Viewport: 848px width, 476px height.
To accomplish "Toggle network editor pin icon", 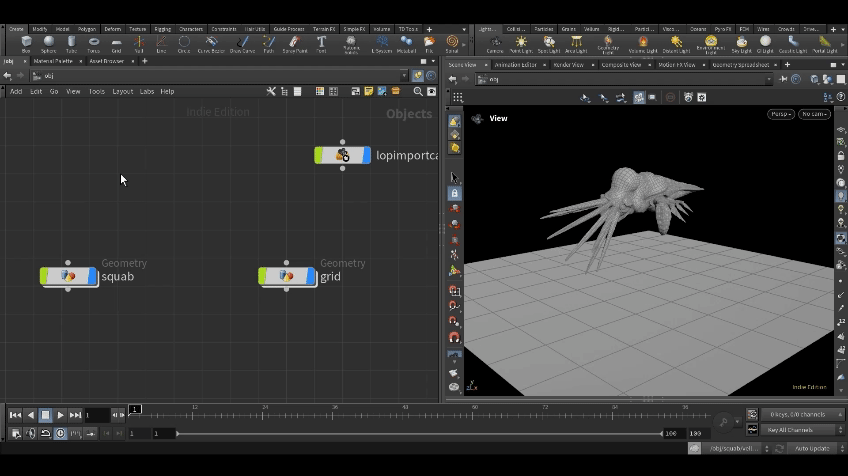I will pos(418,76).
